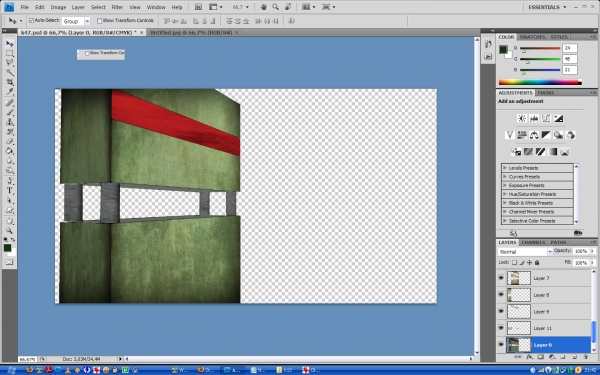
Task: Click the Layer 0 thumbnail
Action: 519,345
